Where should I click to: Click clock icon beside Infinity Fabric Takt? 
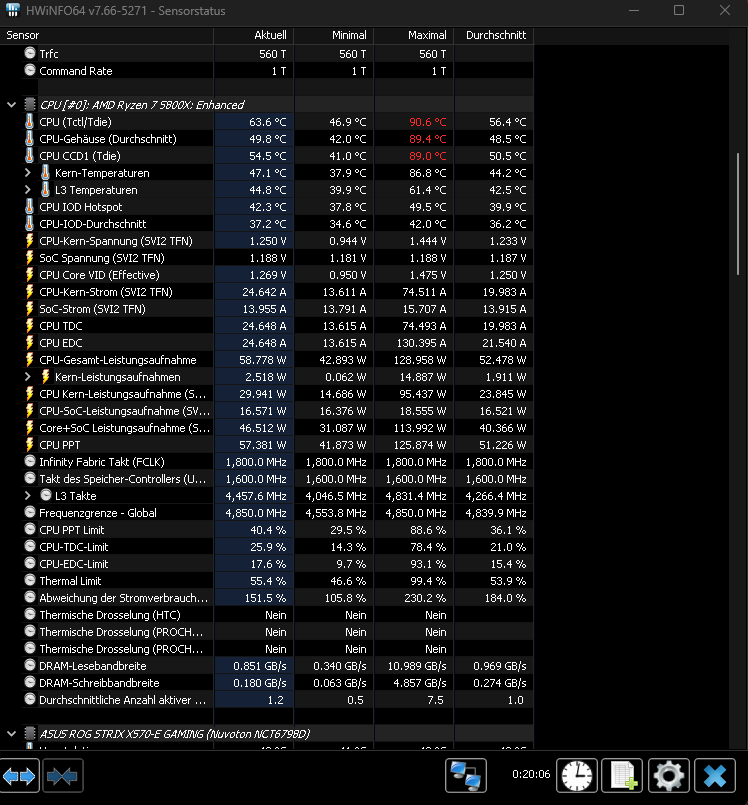pyautogui.click(x=30, y=461)
